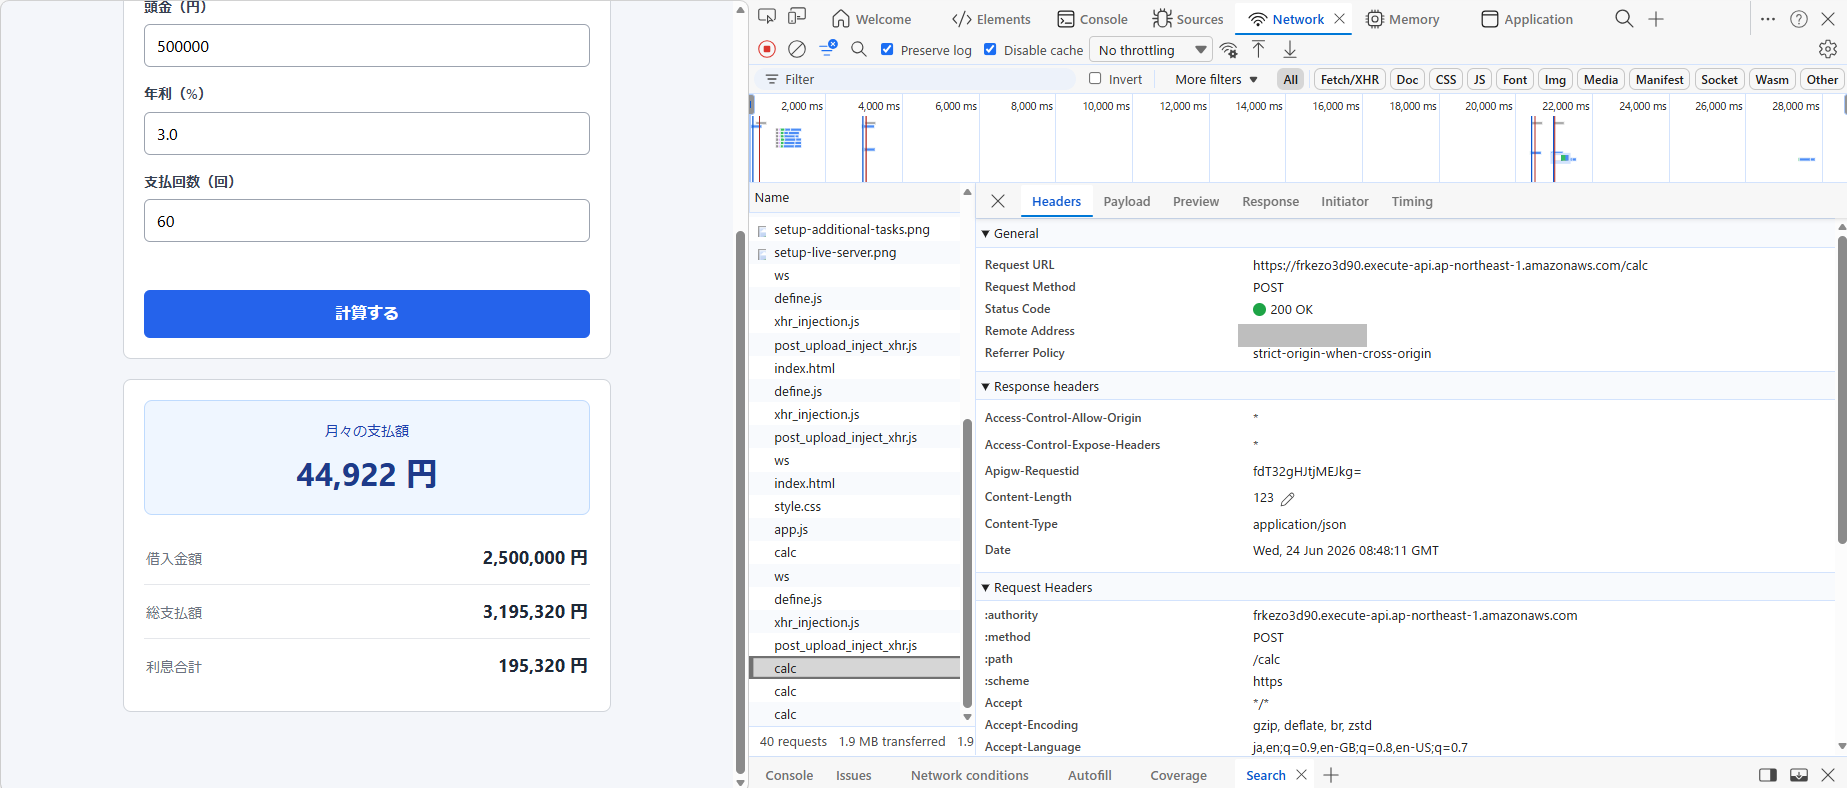Select the All request type filter
Viewport: 1847px width, 788px height.
[1291, 79]
